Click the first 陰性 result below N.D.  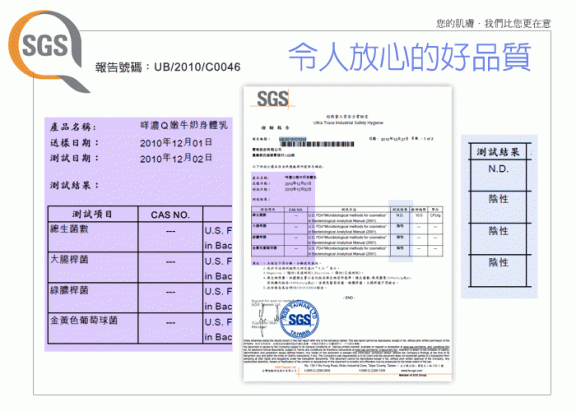498,199
